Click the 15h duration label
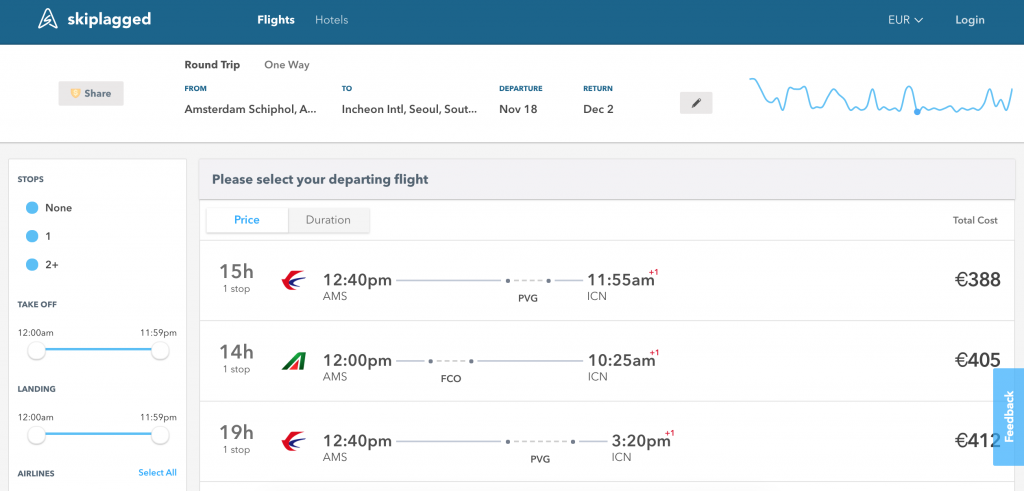The height and width of the screenshot is (491, 1024). [x=236, y=272]
